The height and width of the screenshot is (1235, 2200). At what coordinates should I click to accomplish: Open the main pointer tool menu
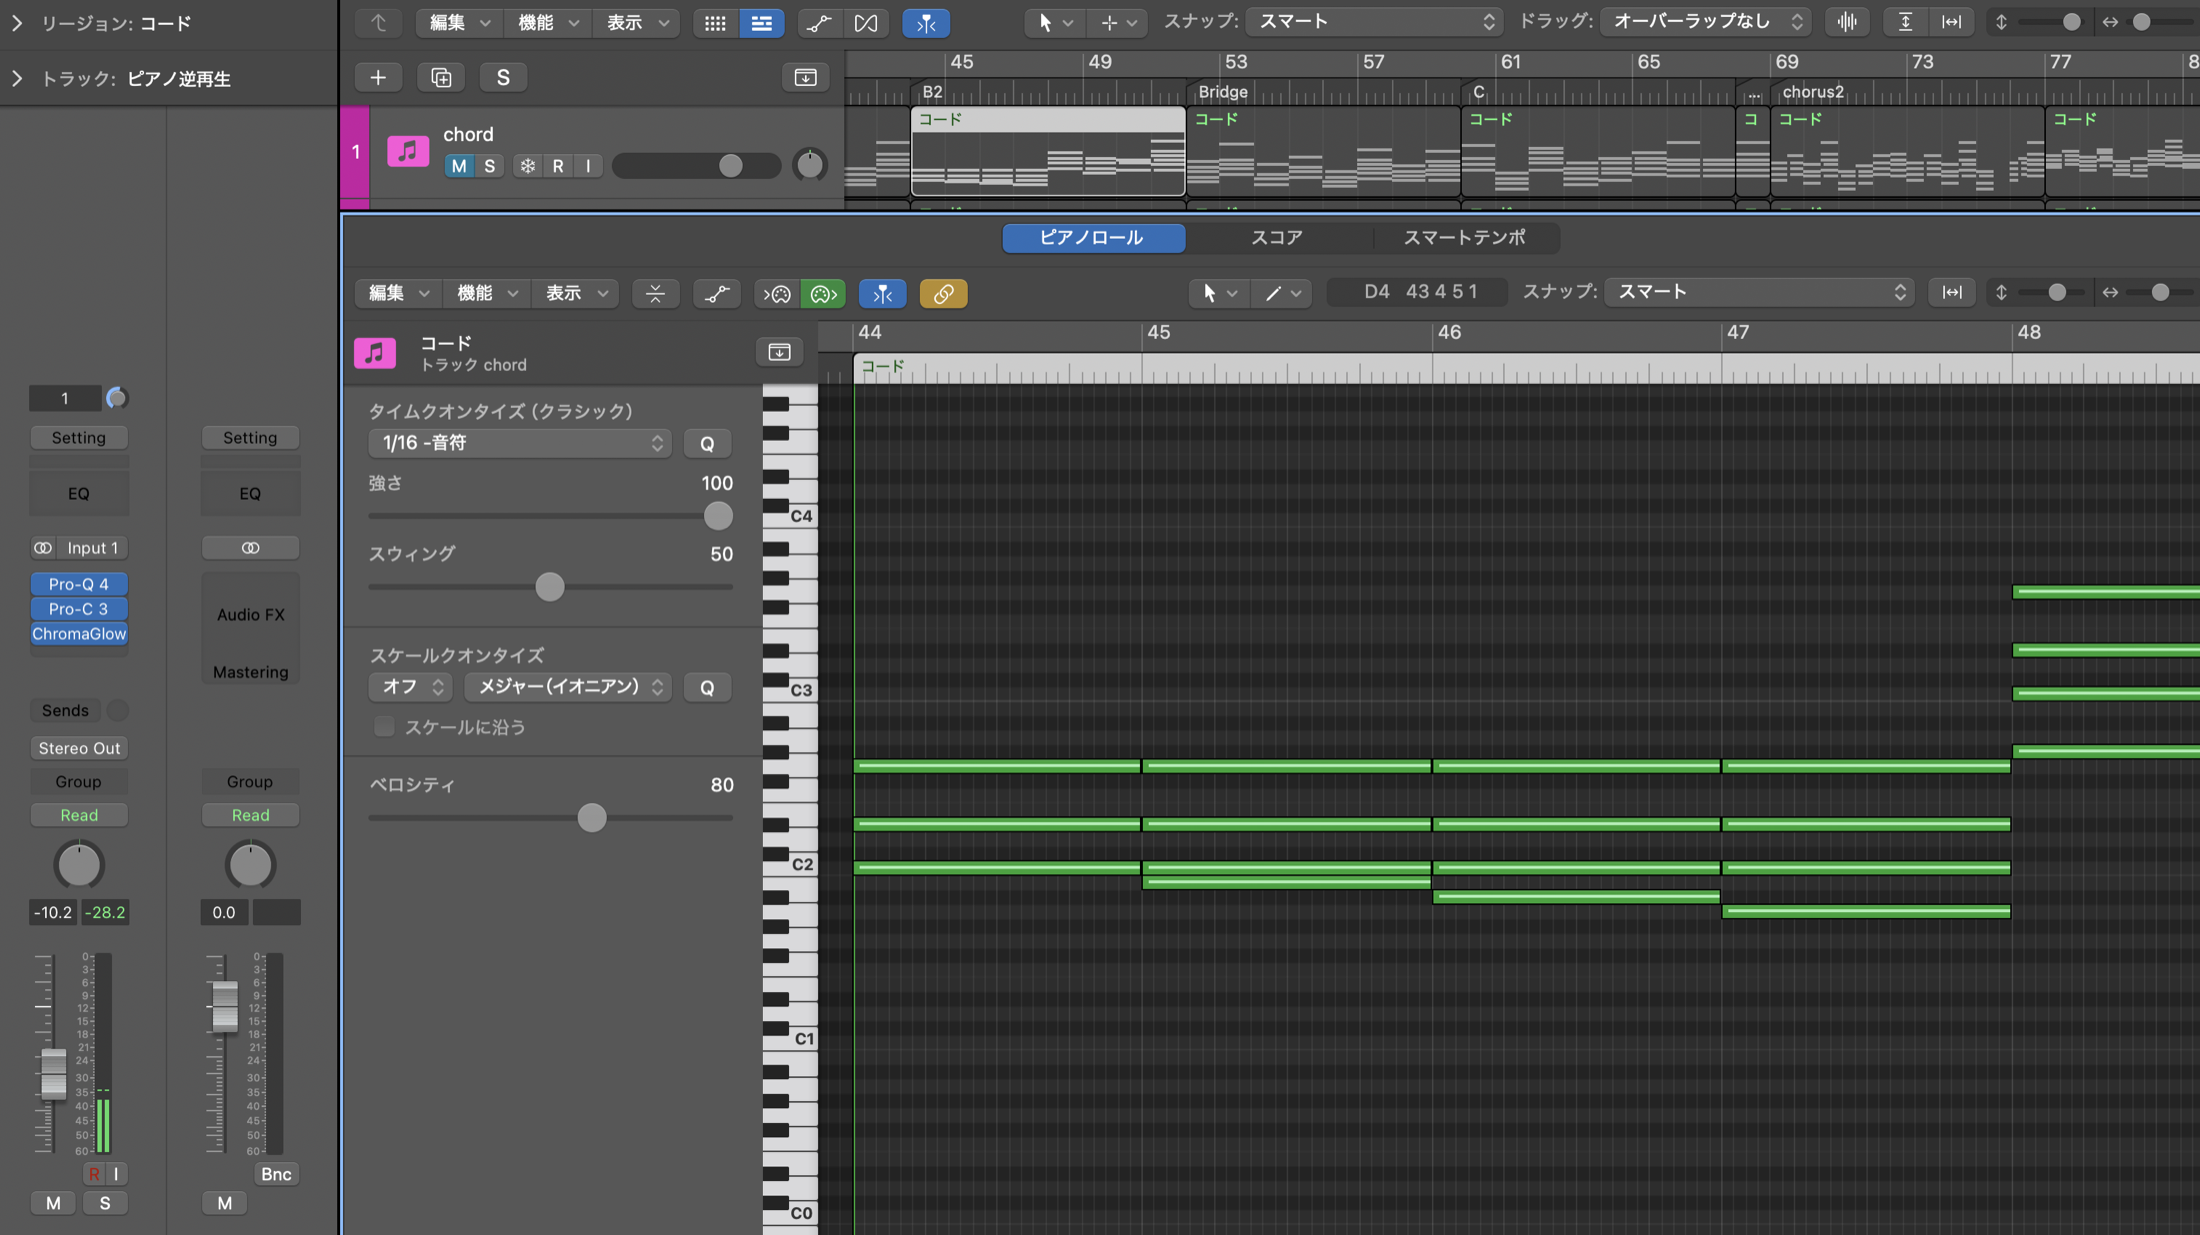click(1055, 22)
